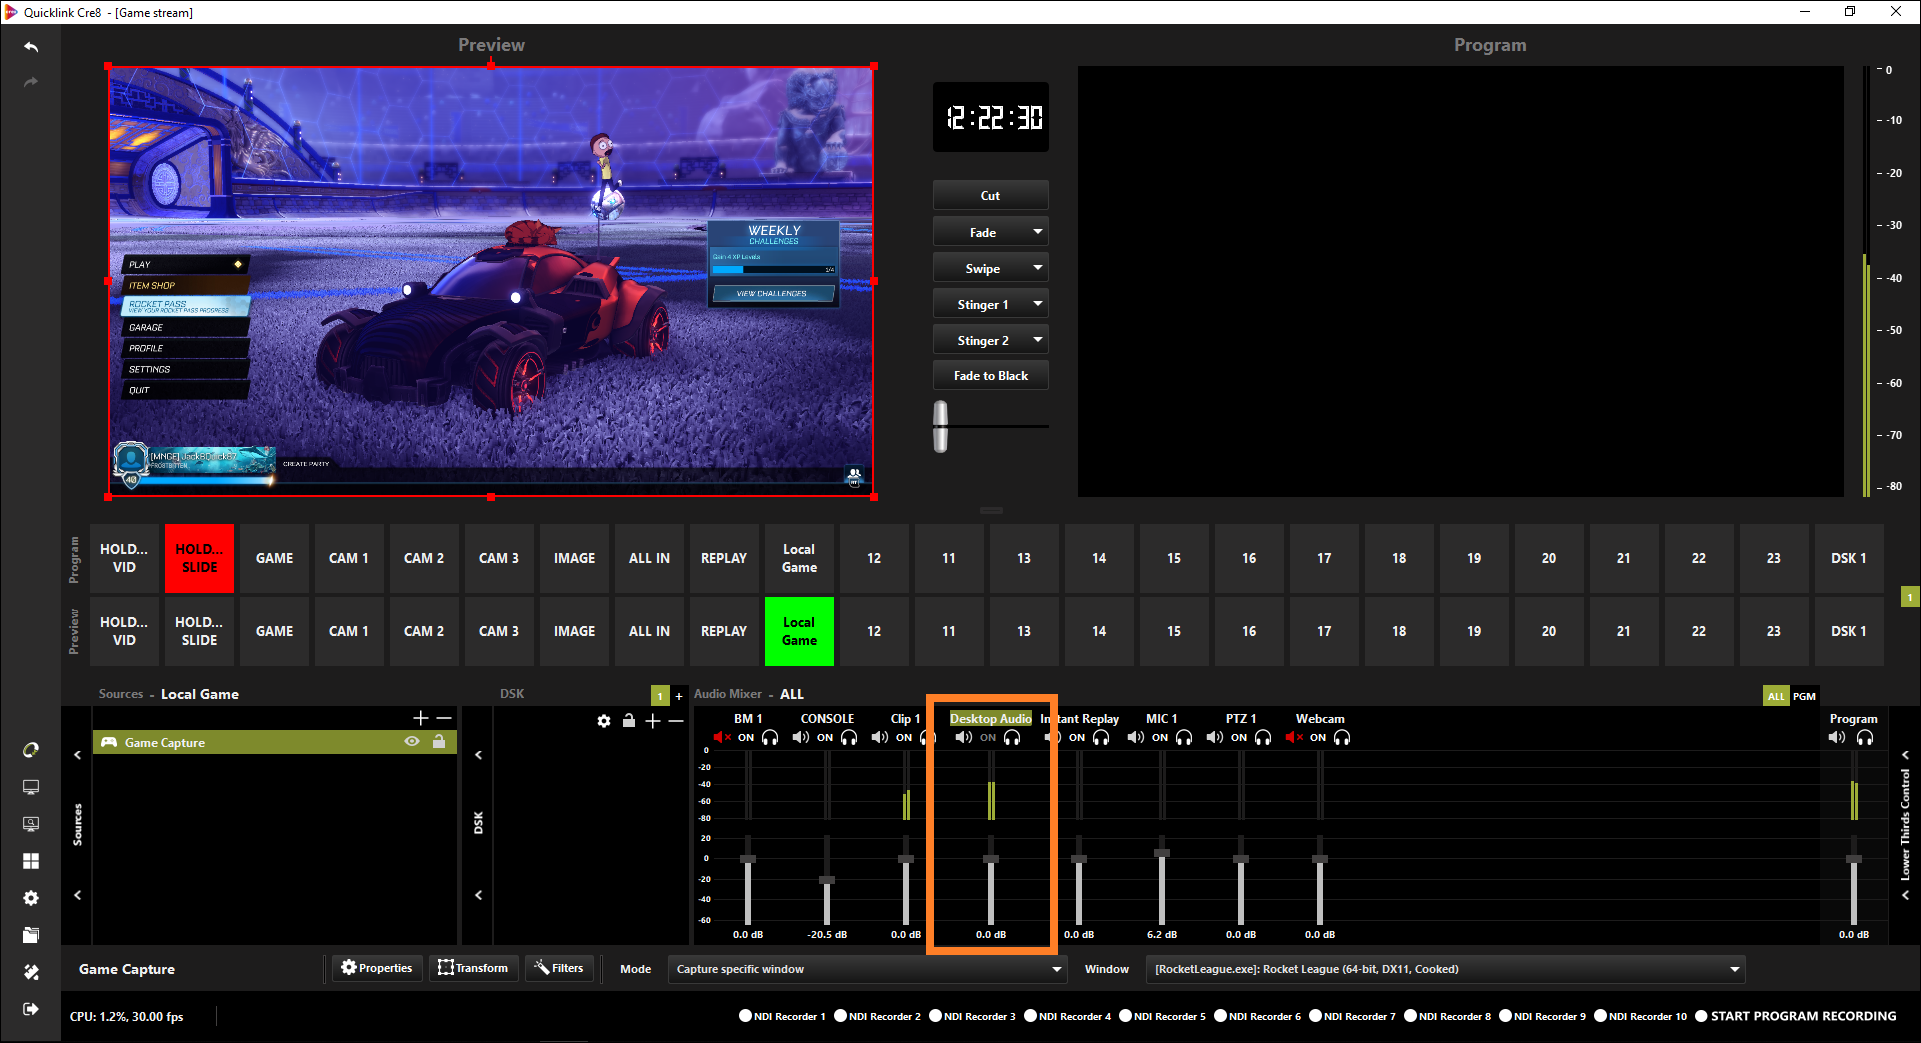Add a DSK item with the plus icon
This screenshot has width=1921, height=1043.
[653, 720]
